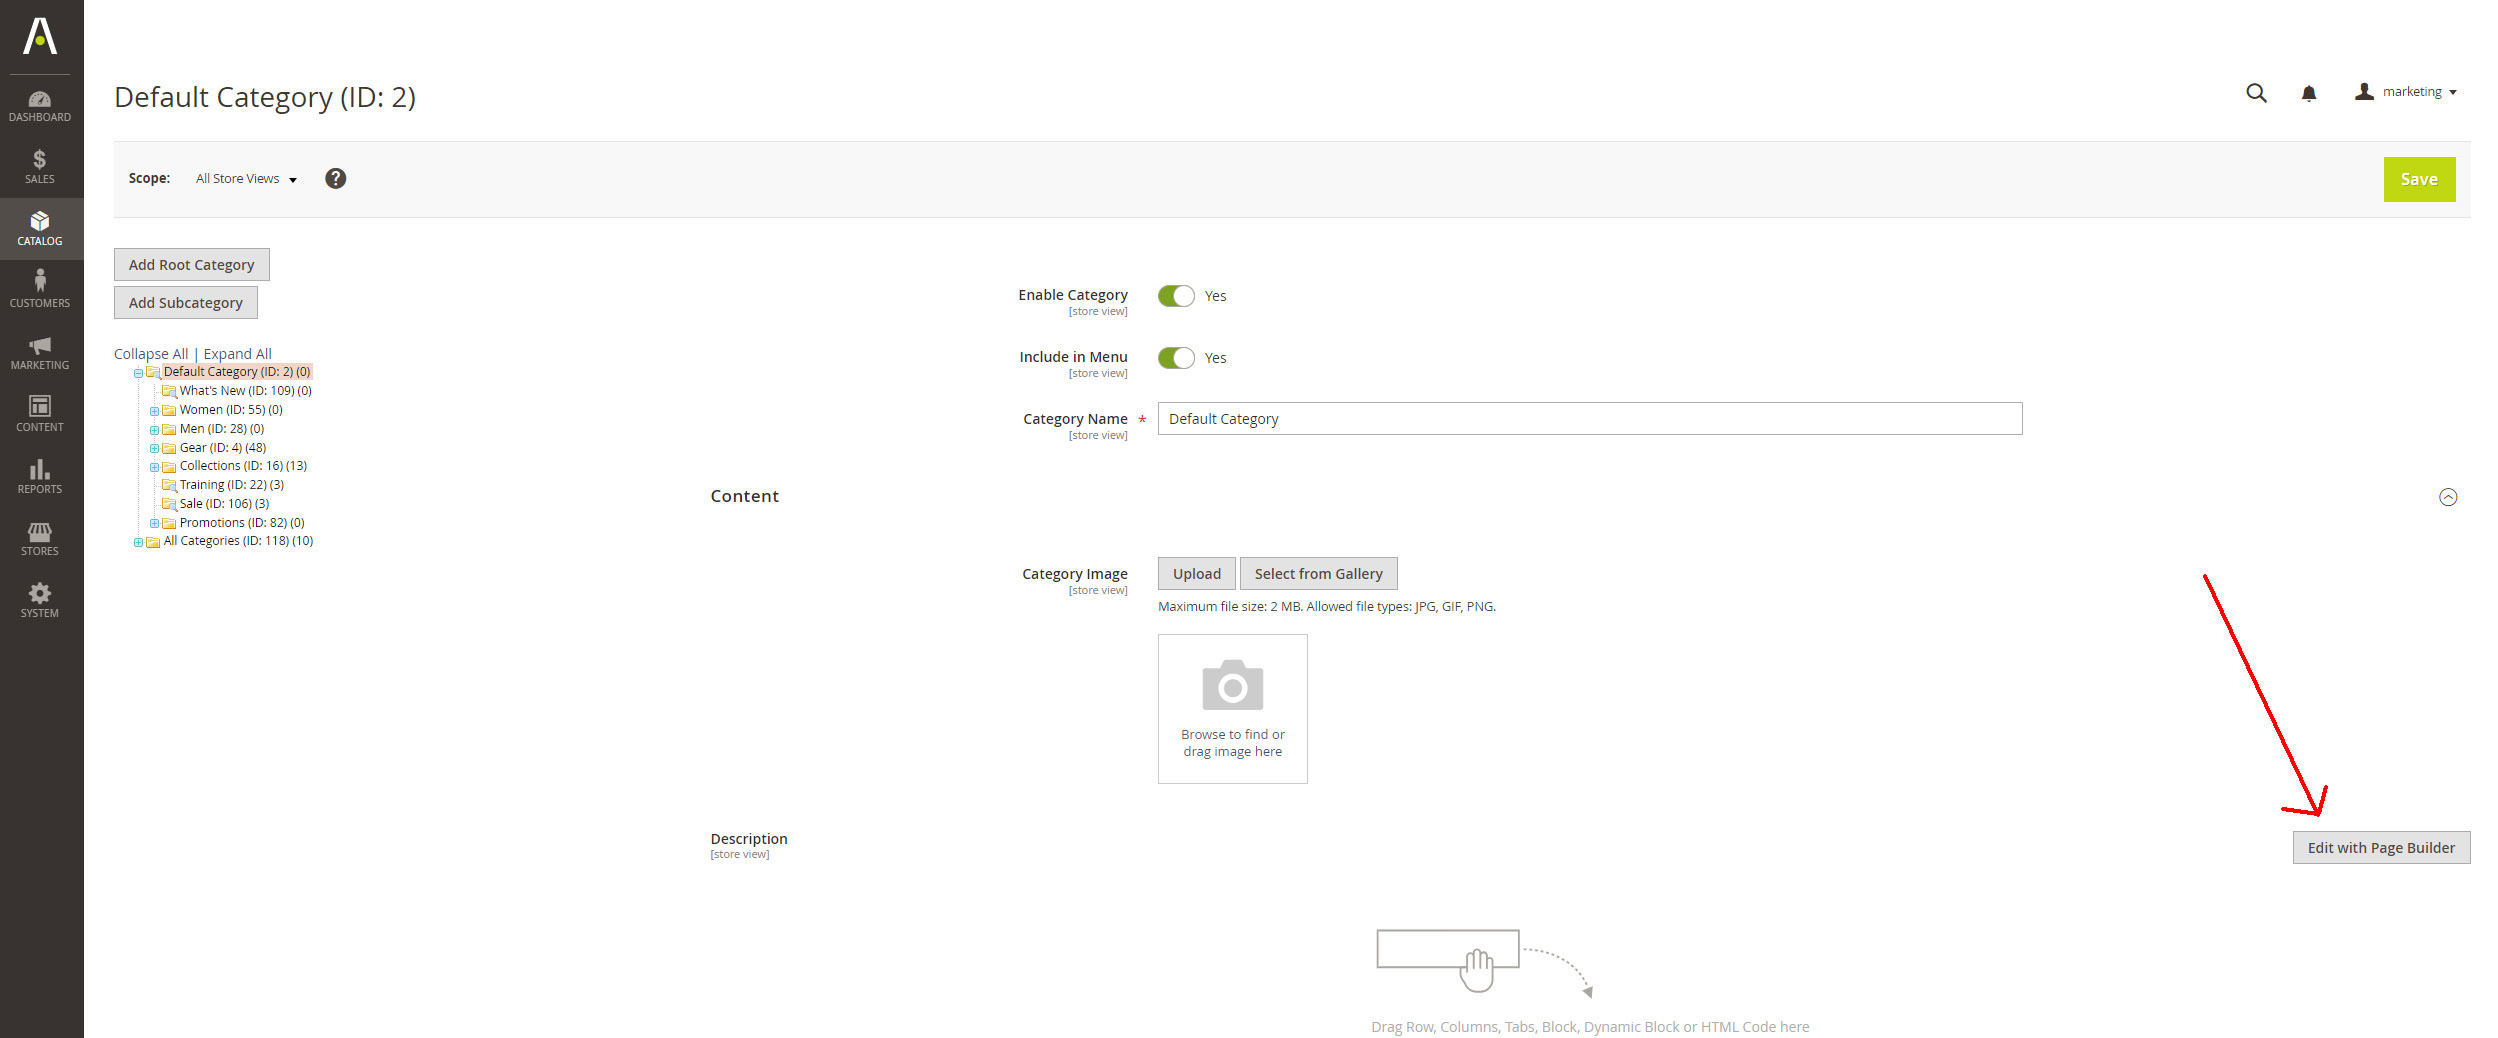
Task: Disable the Enable Category toggle
Action: (x=1176, y=296)
